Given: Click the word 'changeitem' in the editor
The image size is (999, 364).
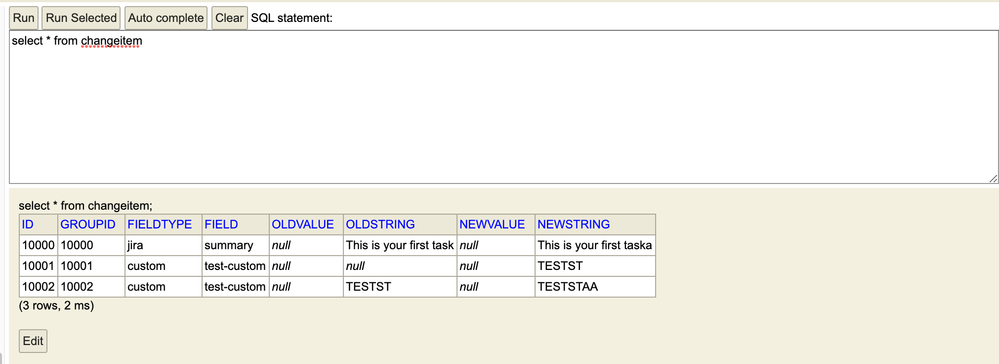Looking at the screenshot, I should pos(112,41).
